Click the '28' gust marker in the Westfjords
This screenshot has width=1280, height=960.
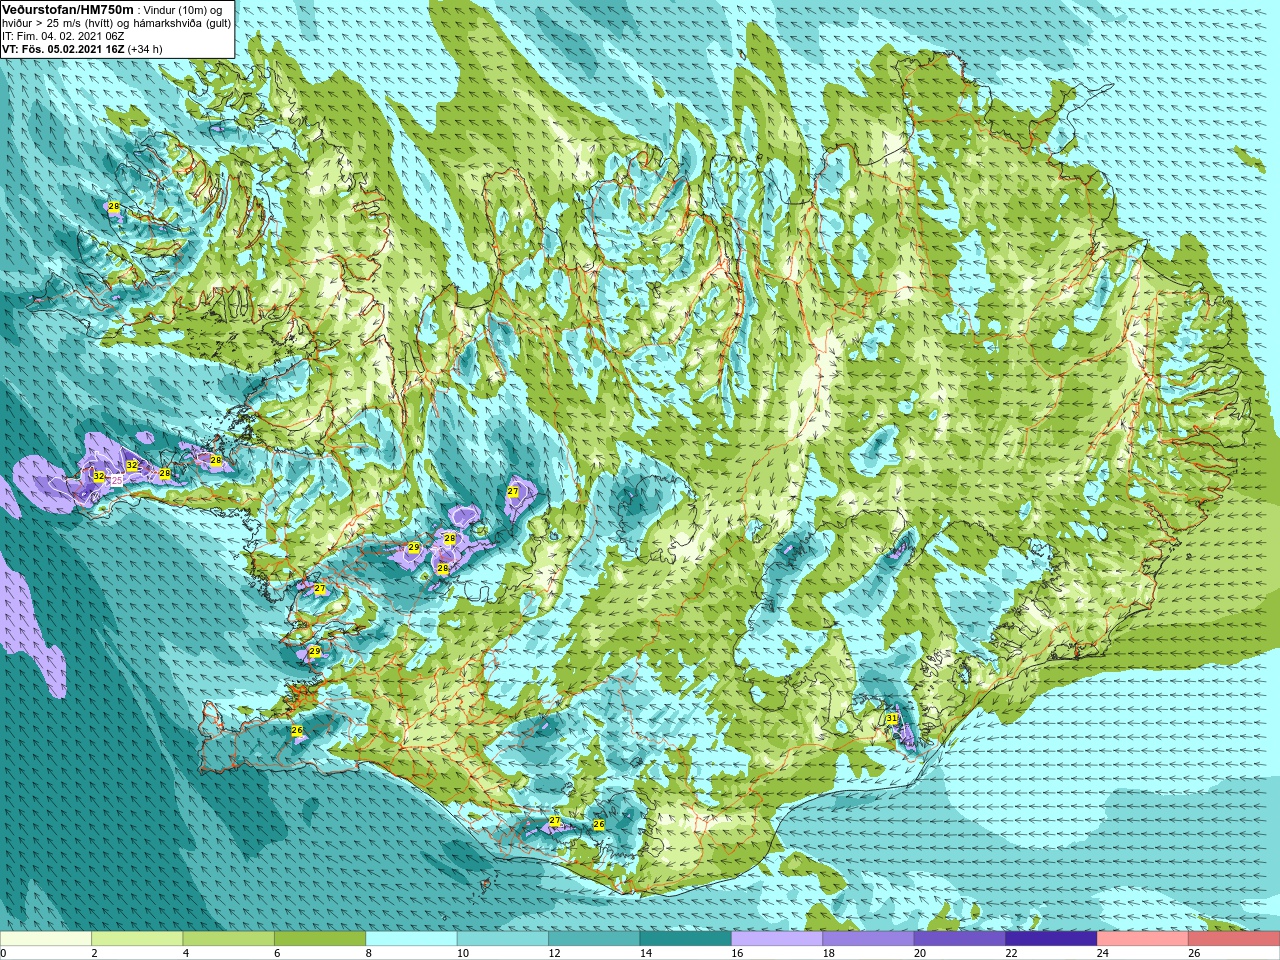(x=114, y=206)
